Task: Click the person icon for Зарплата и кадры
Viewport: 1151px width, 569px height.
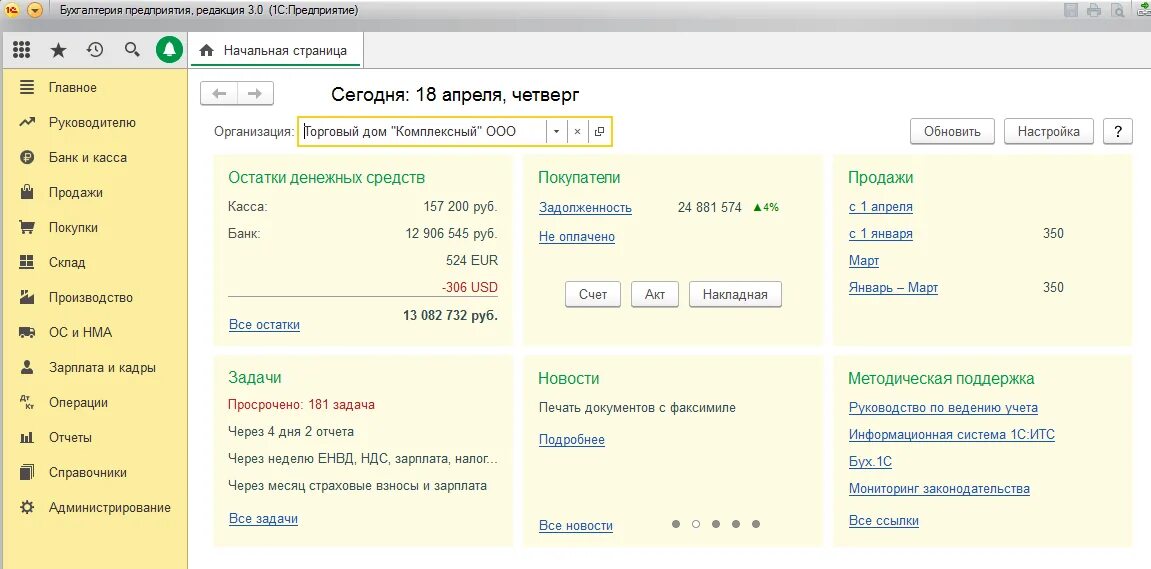Action: 27,367
